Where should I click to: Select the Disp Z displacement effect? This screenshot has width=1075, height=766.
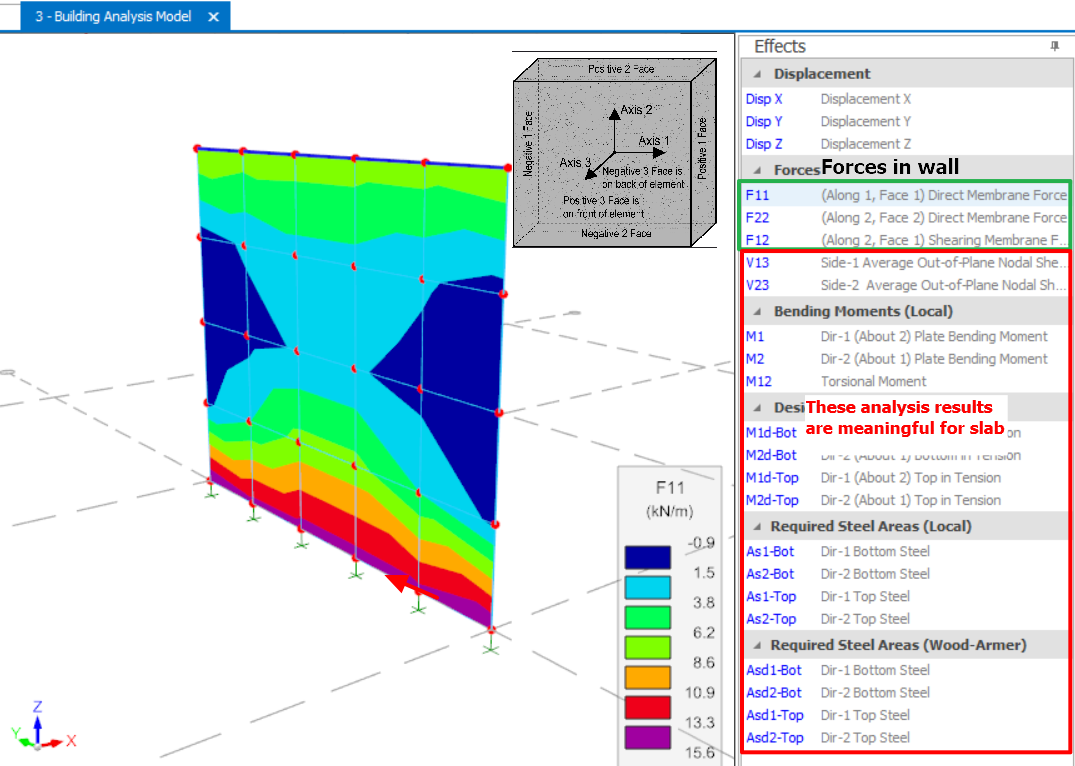pyautogui.click(x=764, y=144)
